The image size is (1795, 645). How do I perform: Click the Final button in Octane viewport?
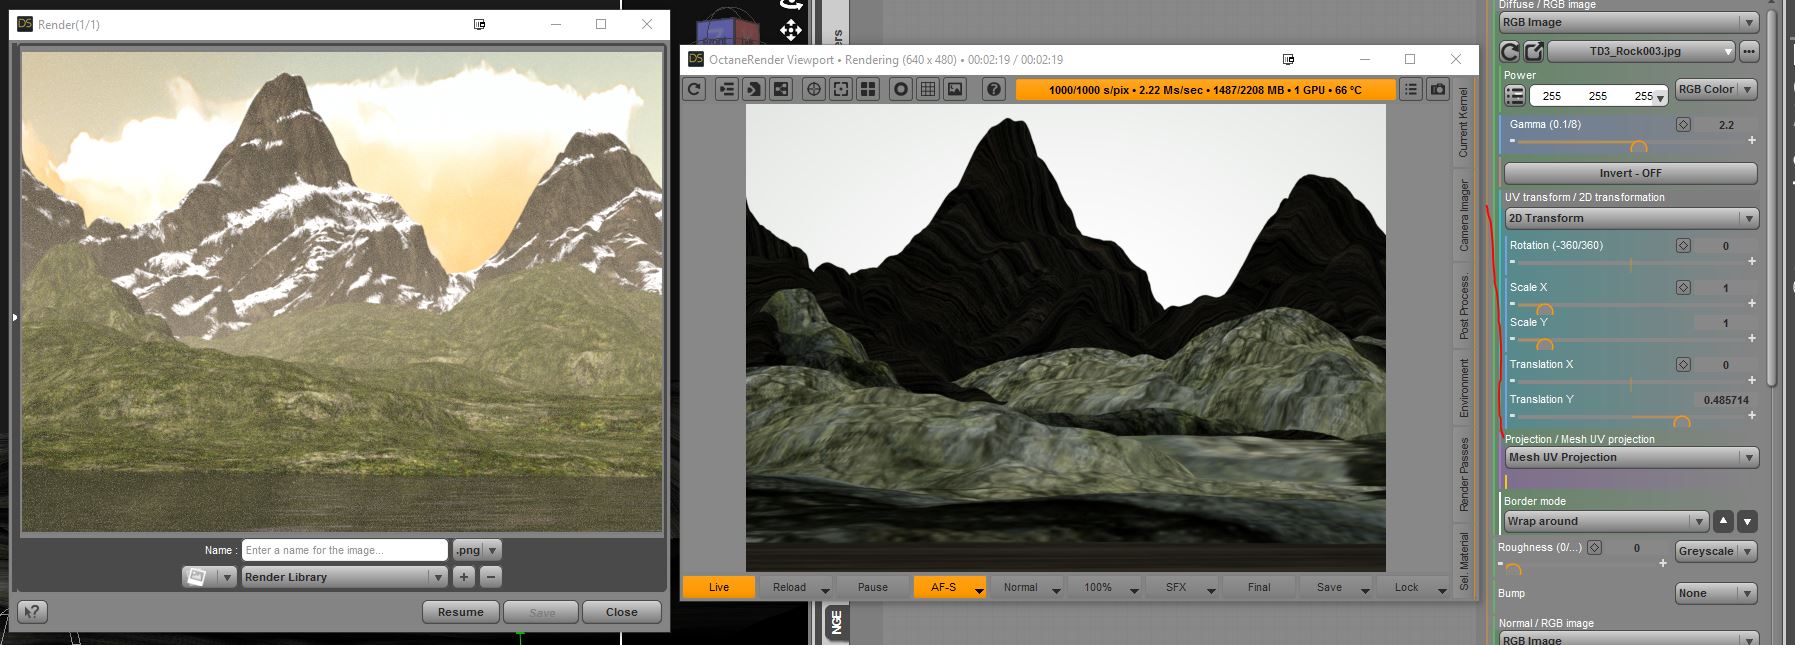click(1259, 587)
